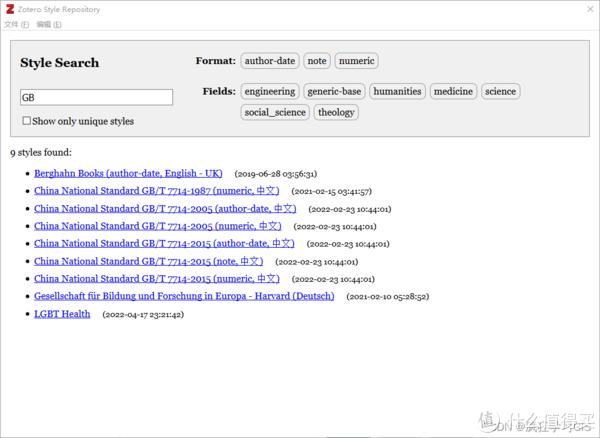Open GB/T 7714-2005 author-date style link
This screenshot has width=600, height=438.
pos(165,208)
